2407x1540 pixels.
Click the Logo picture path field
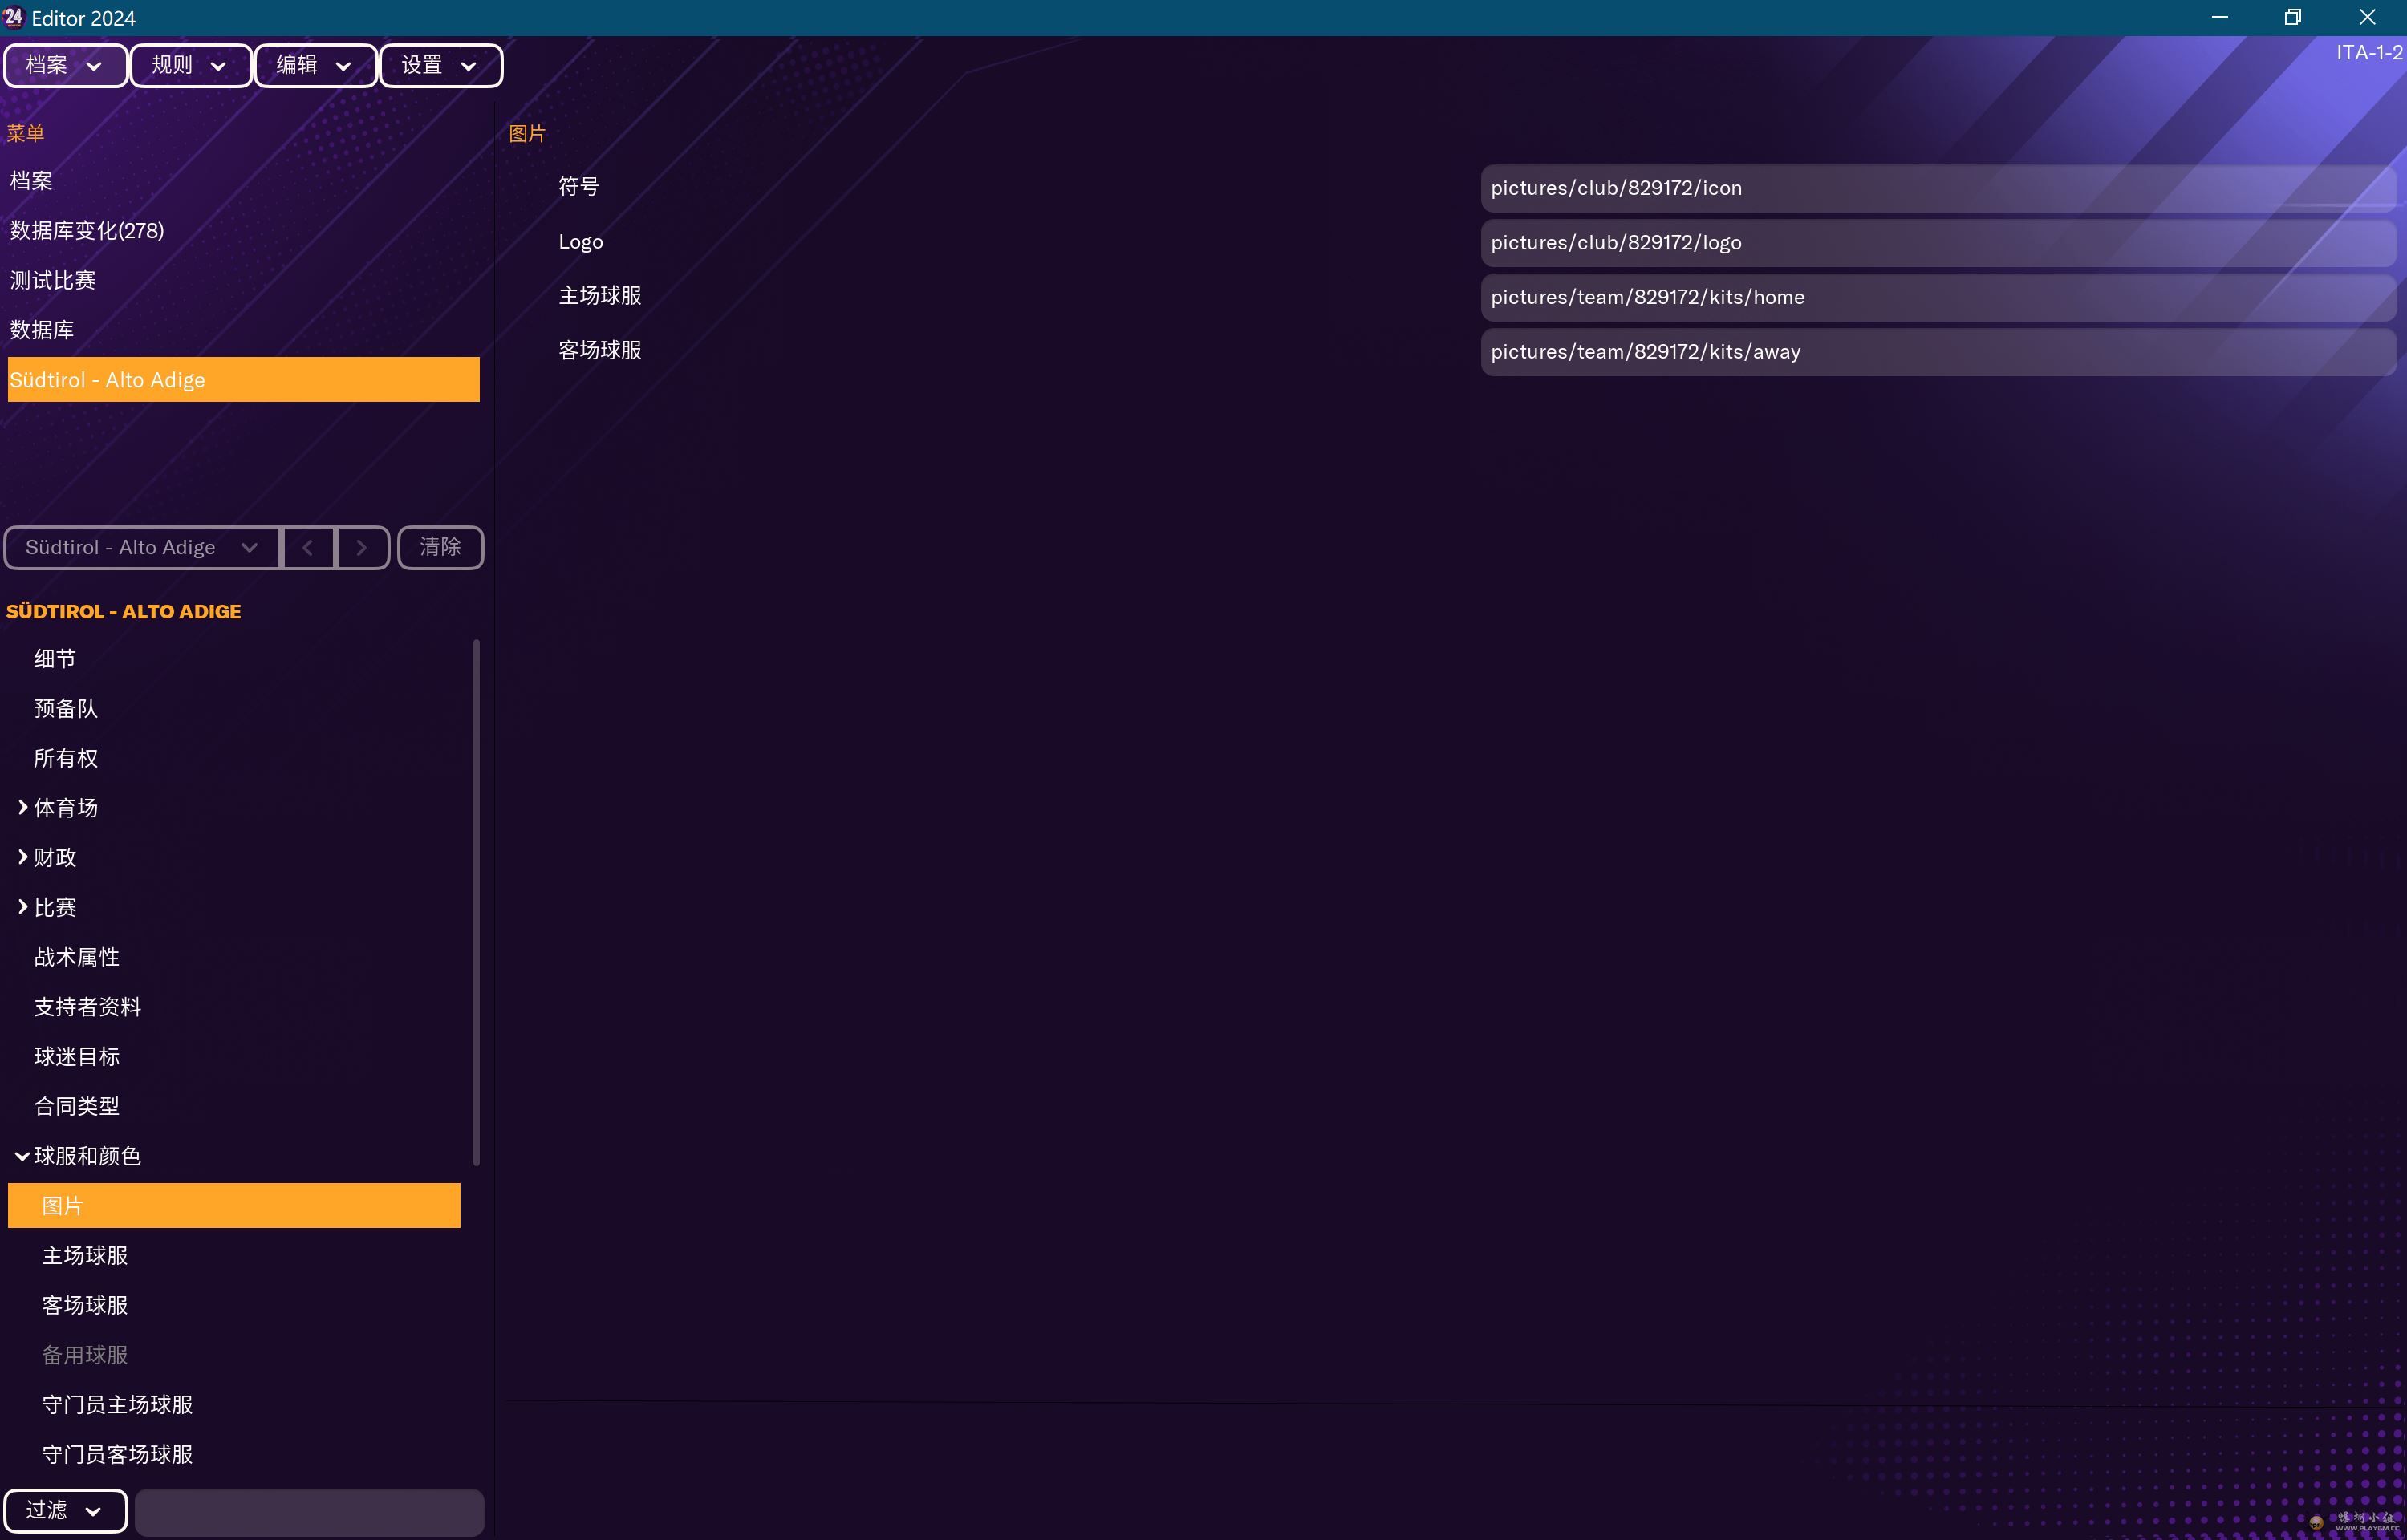pyautogui.click(x=1937, y=243)
